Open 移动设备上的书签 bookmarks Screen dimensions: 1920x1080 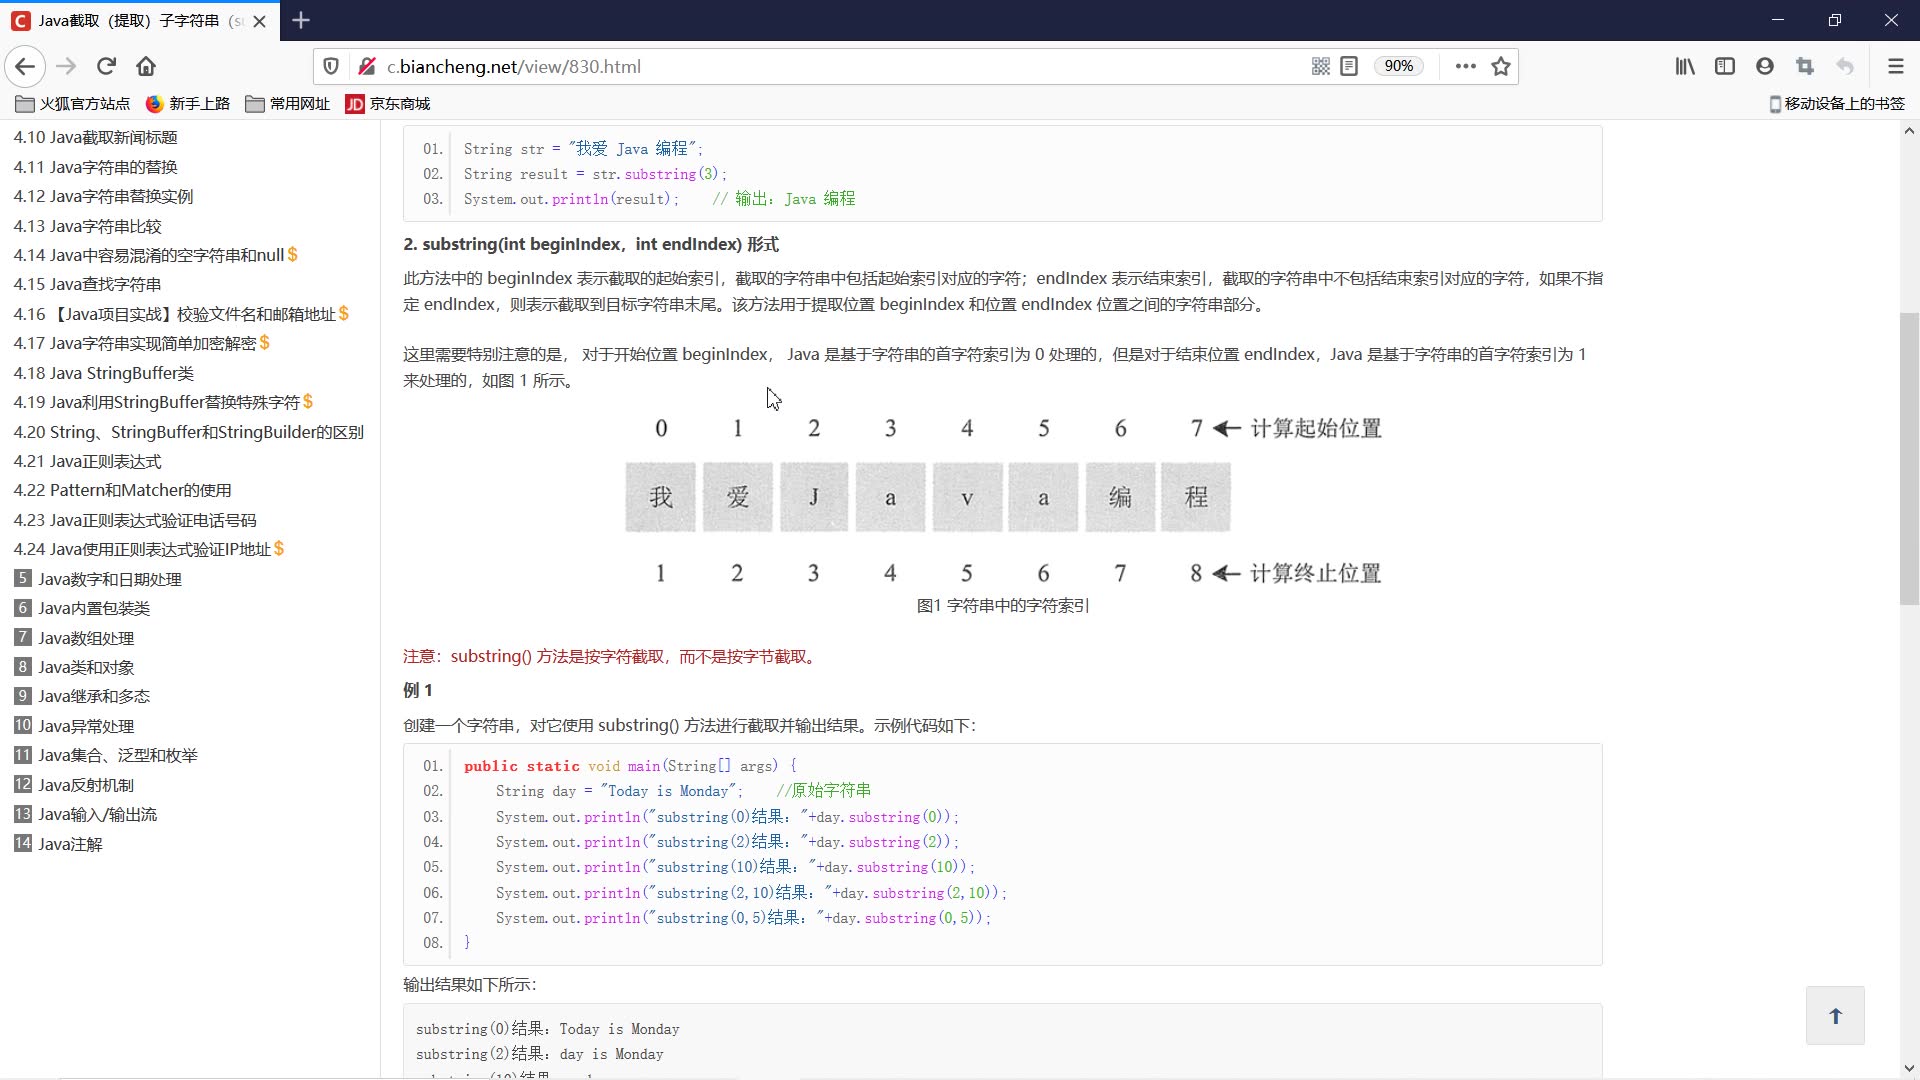click(x=1837, y=104)
